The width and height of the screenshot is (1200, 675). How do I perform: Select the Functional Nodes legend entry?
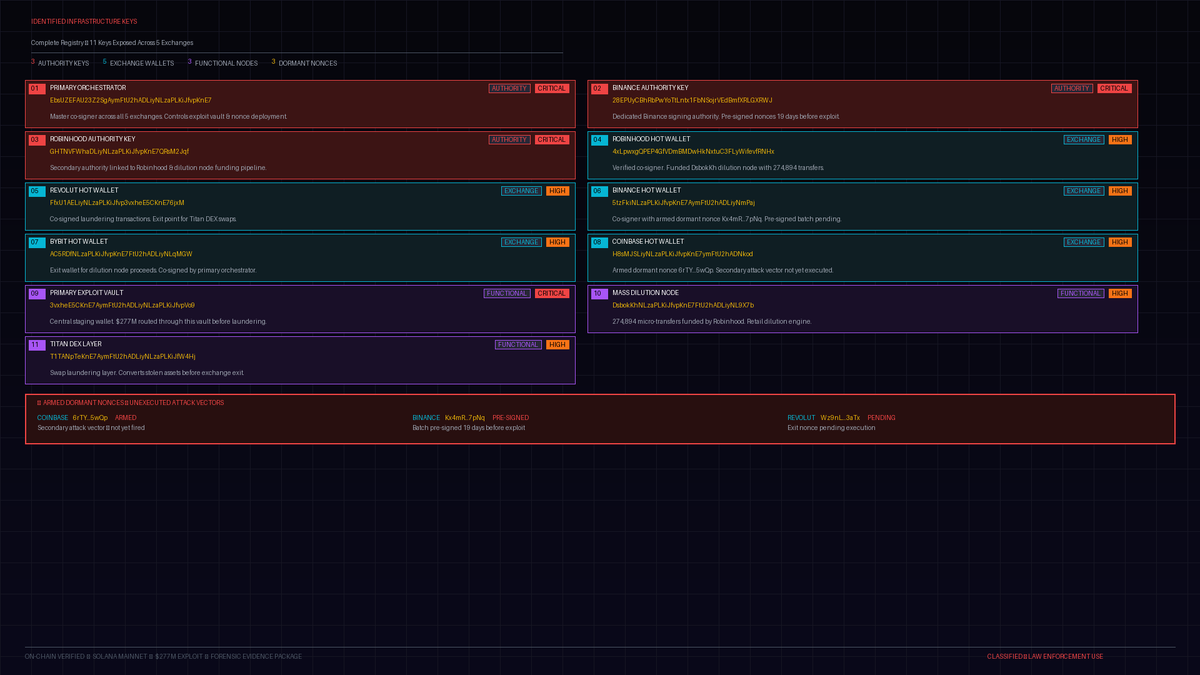tap(222, 63)
